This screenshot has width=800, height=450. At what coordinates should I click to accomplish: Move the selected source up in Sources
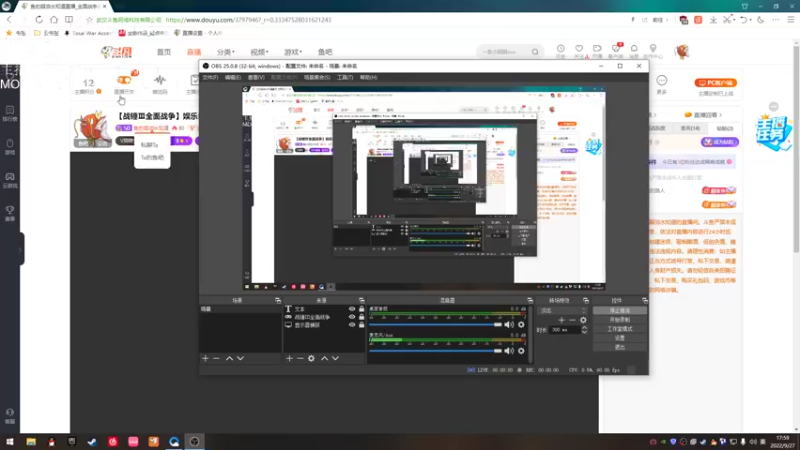tap(324, 359)
